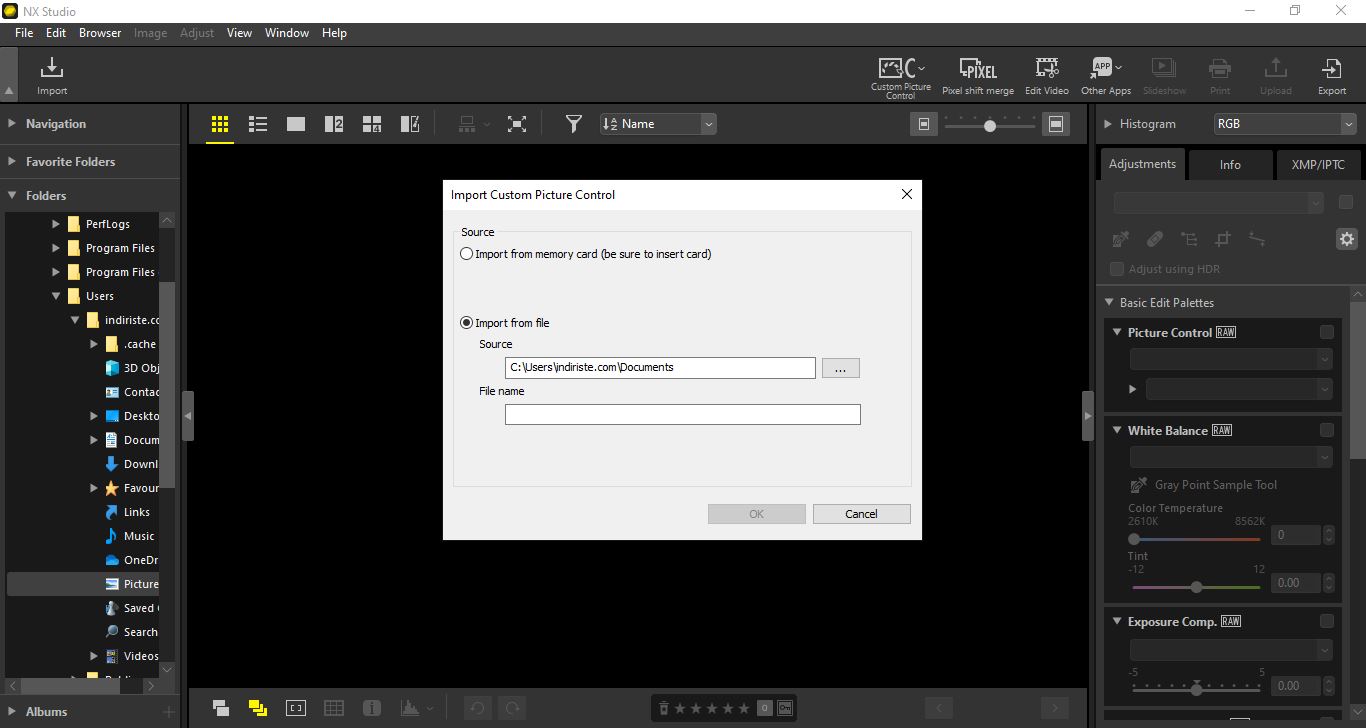Open the Window menu
This screenshot has height=728, width=1366.
point(287,33)
